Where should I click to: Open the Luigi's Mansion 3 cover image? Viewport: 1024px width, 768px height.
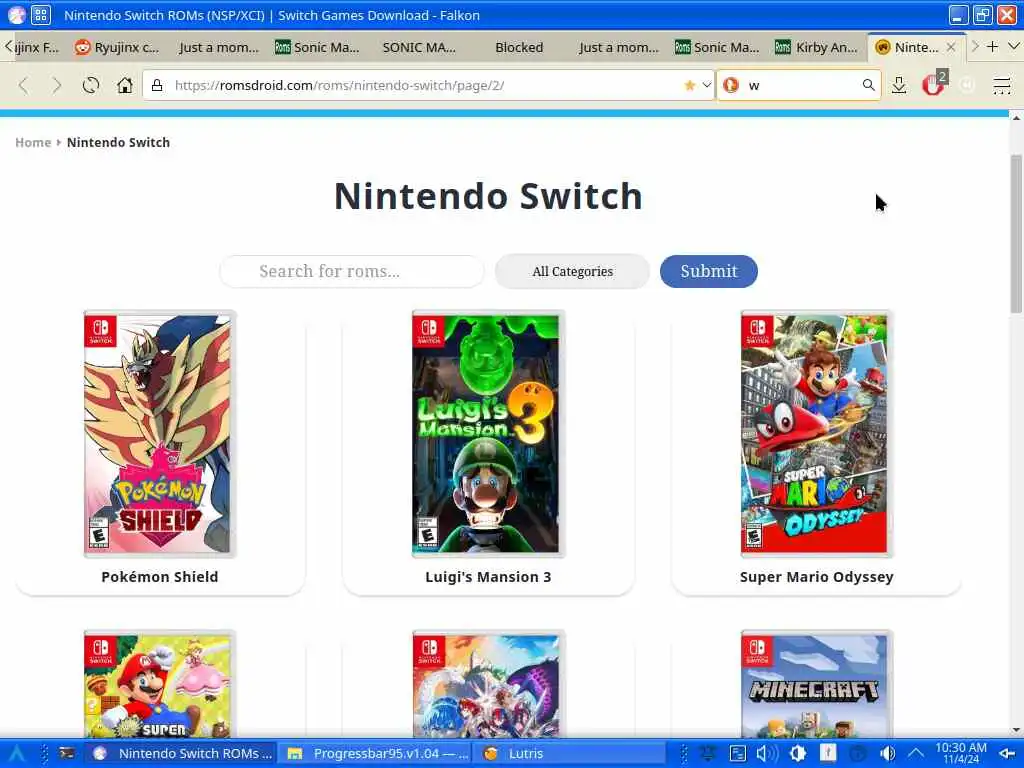point(488,434)
